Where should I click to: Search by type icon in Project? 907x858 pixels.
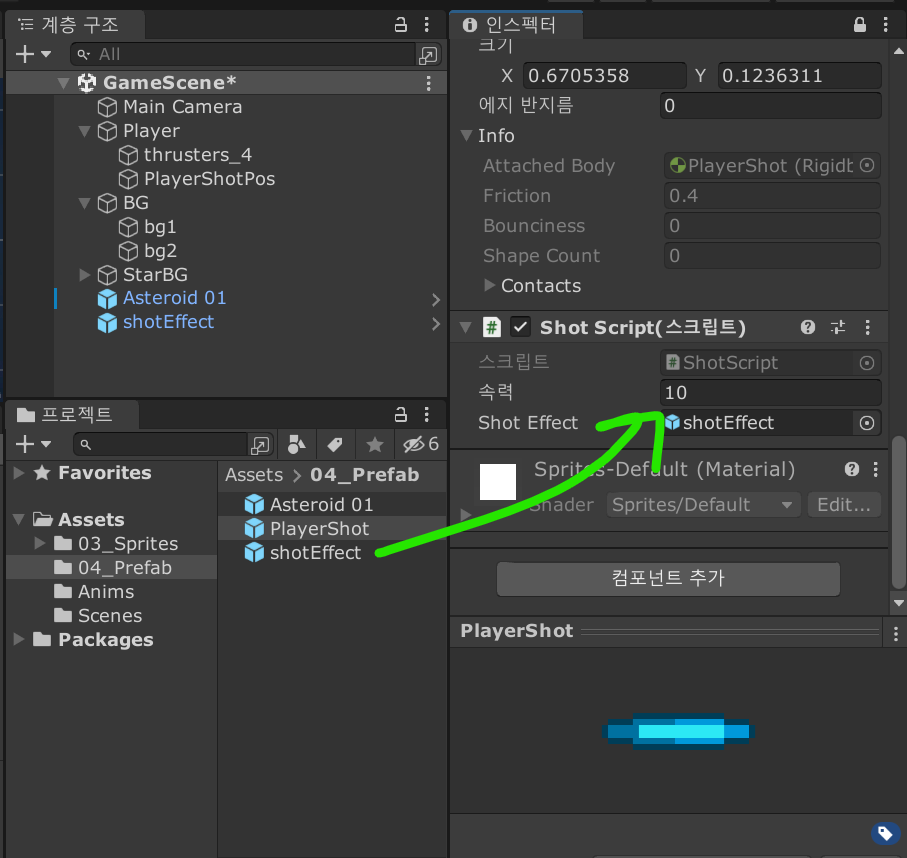(296, 444)
